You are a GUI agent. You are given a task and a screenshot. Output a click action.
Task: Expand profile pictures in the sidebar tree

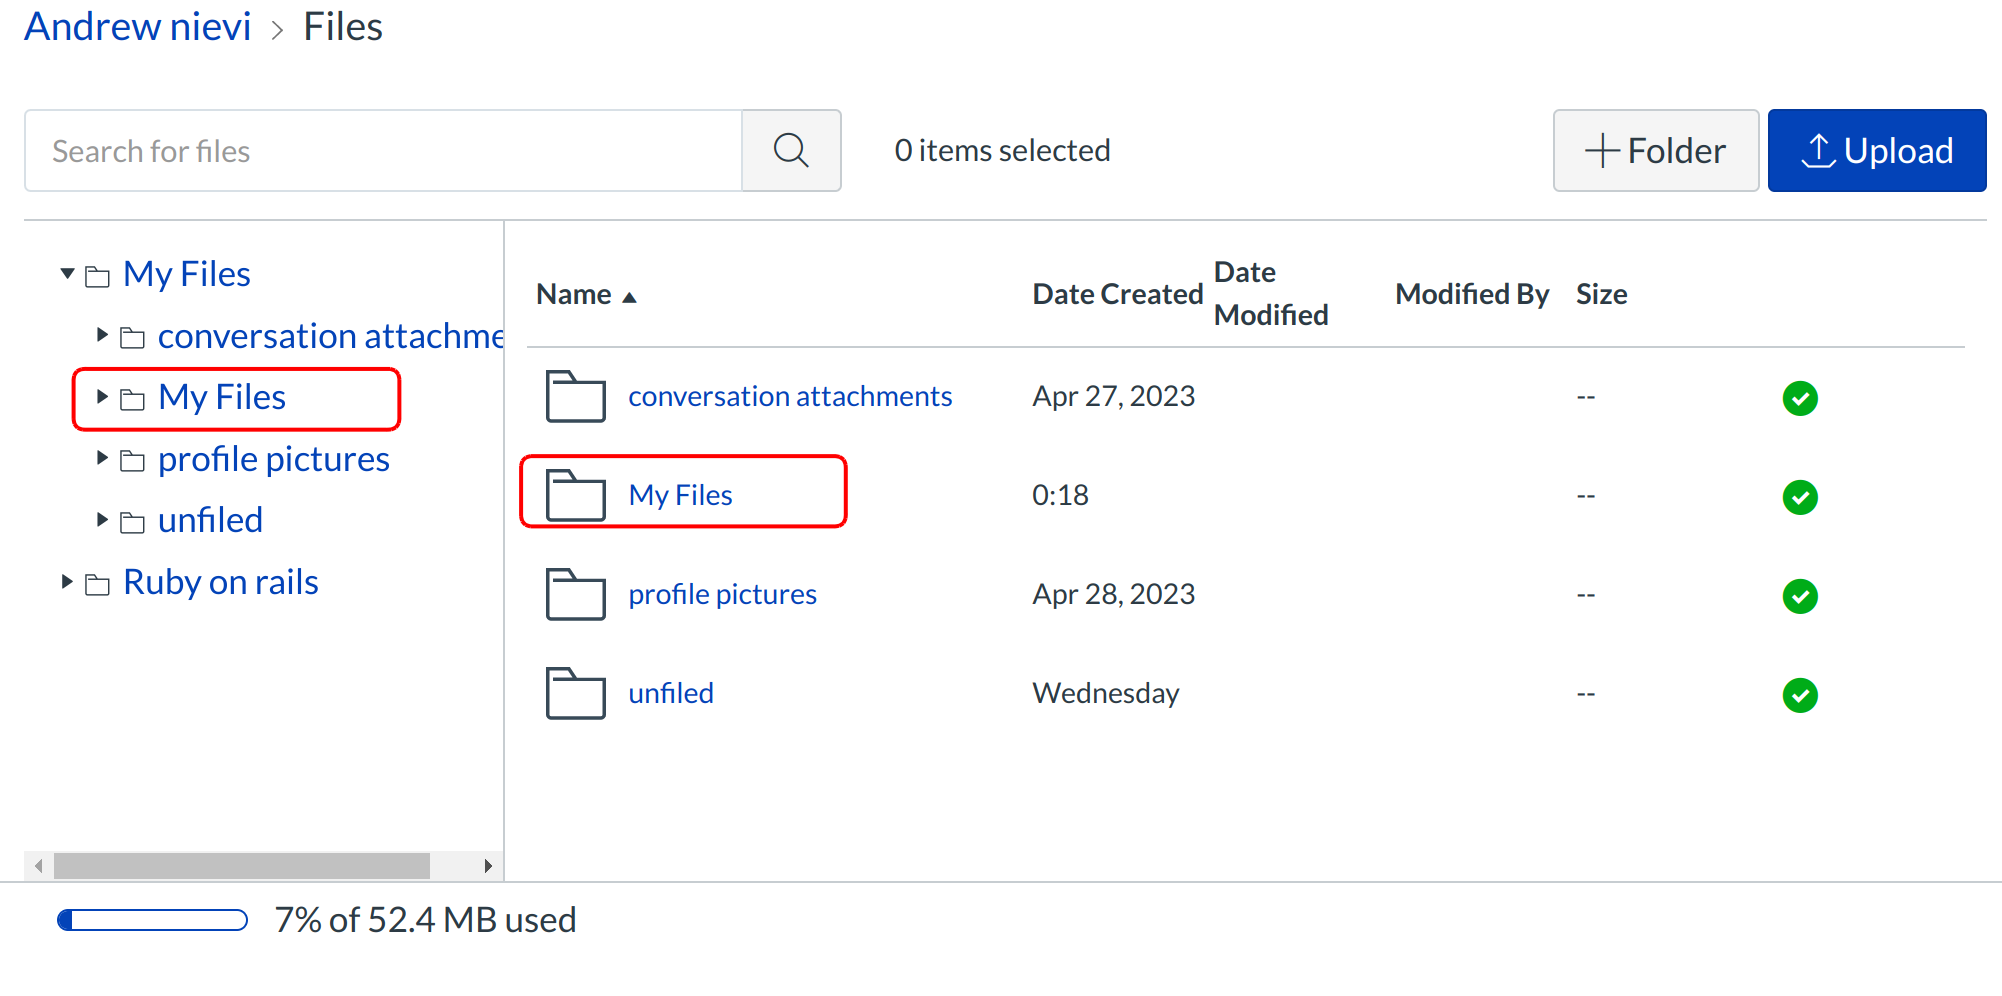pos(102,459)
